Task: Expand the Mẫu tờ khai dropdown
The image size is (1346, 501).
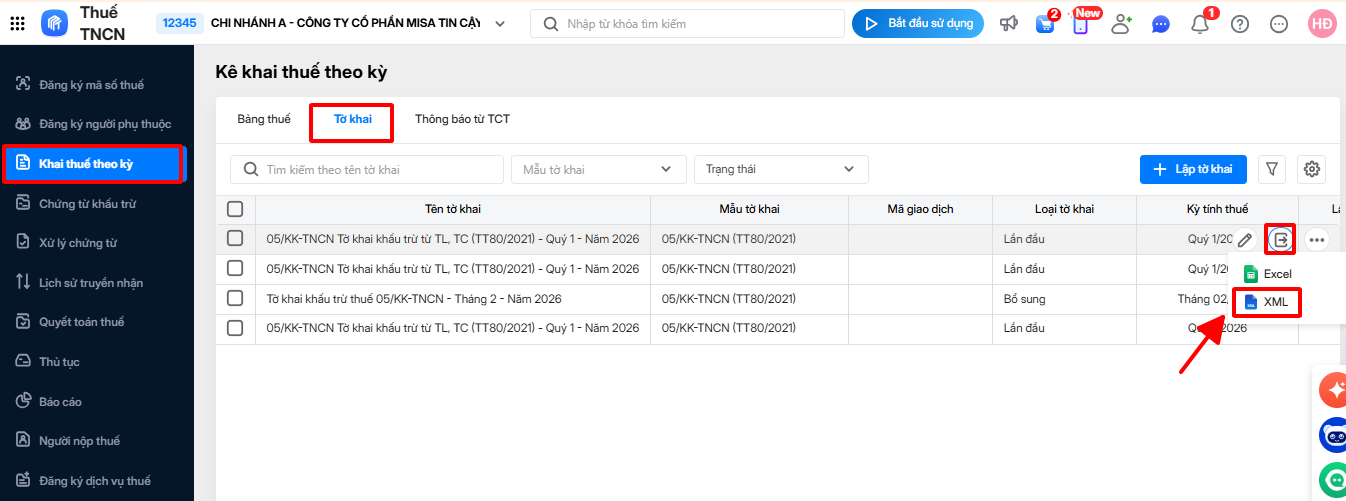Action: click(598, 170)
